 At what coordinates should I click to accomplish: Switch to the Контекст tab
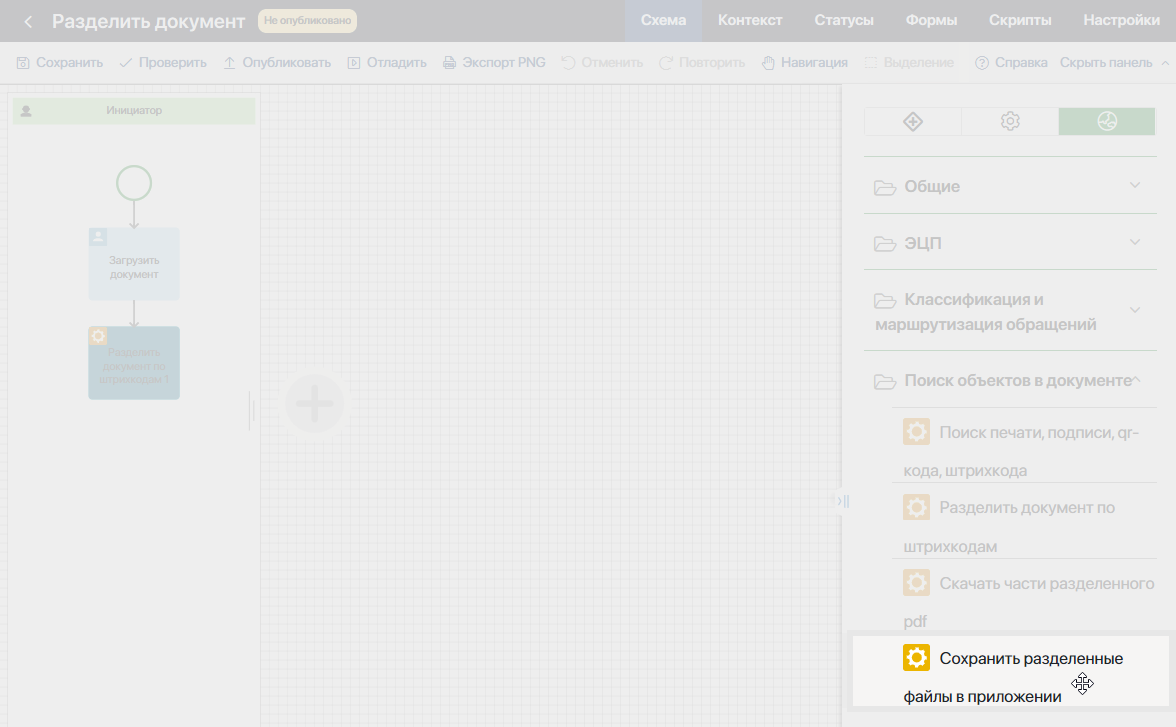tap(750, 21)
